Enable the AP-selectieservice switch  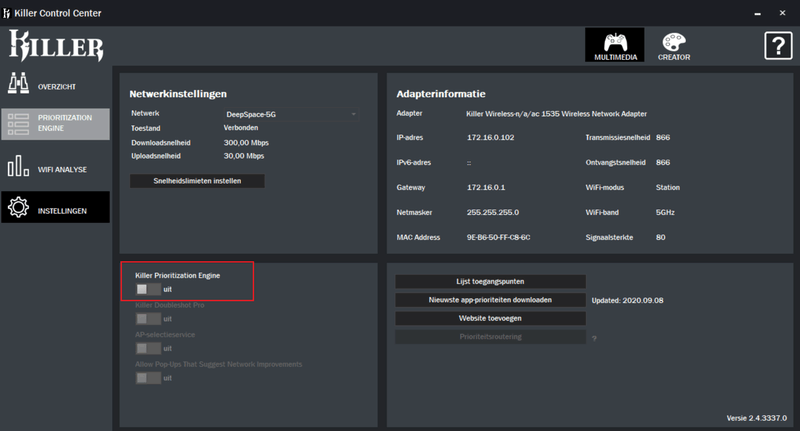[x=148, y=348]
